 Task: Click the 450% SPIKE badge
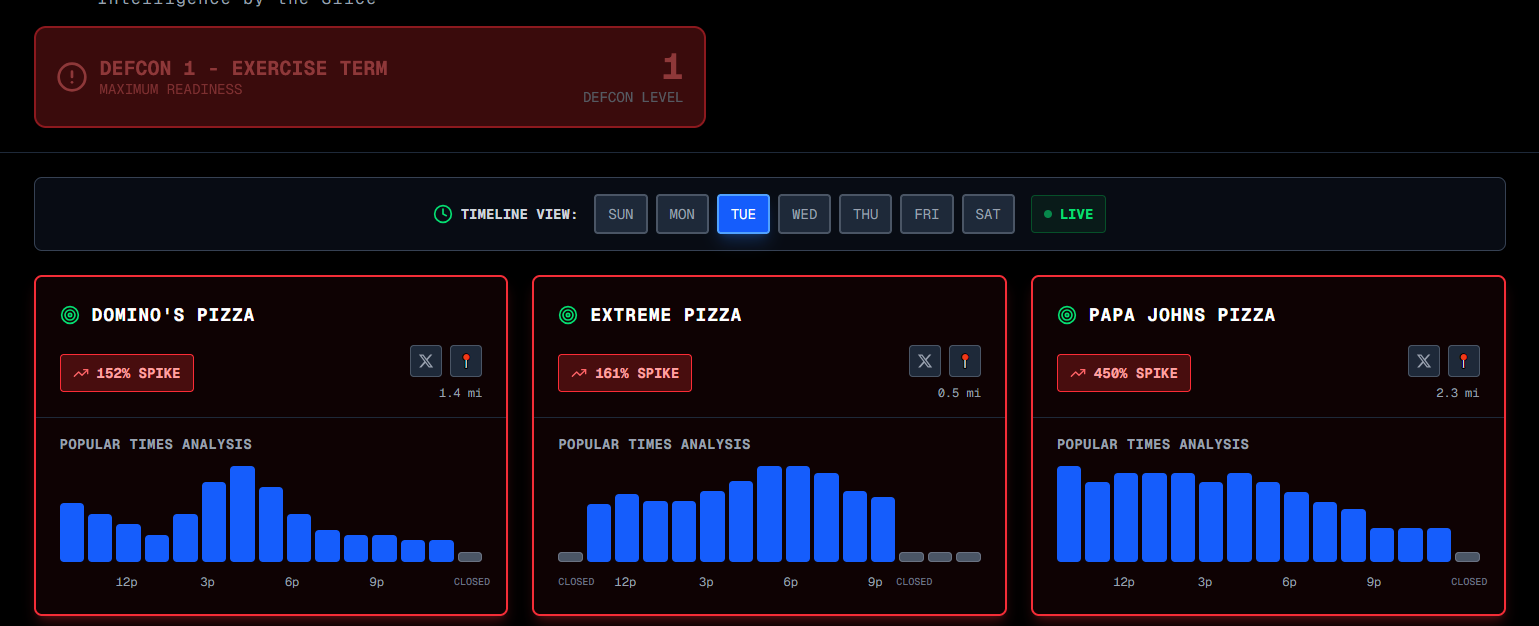pyautogui.click(x=1124, y=373)
